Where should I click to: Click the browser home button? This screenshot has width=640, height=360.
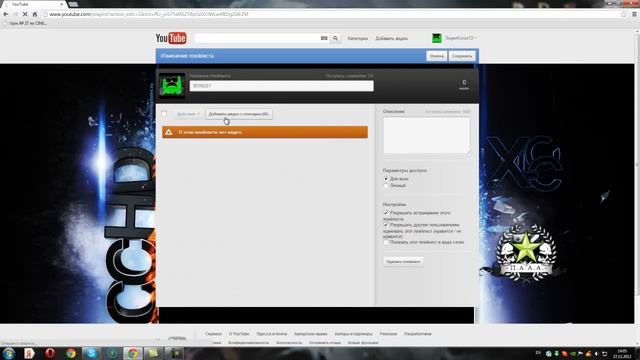click(35, 14)
